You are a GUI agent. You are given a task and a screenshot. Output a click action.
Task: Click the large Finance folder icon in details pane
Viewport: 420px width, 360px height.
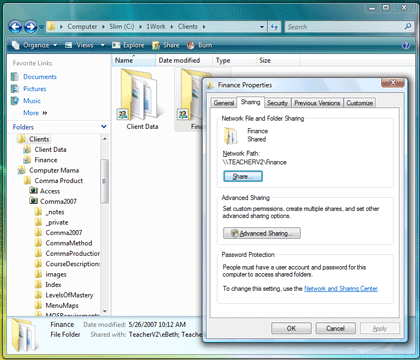click(x=24, y=334)
